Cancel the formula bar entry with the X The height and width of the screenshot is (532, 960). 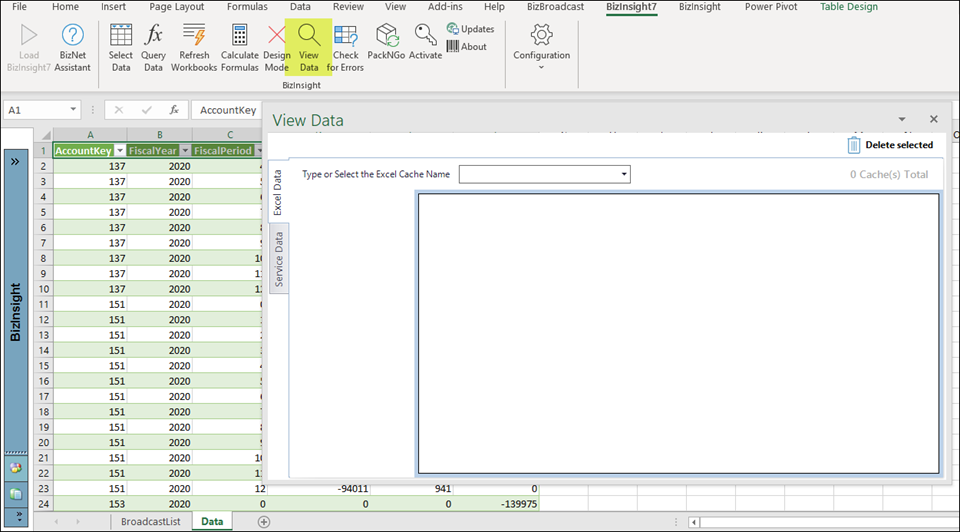point(119,110)
